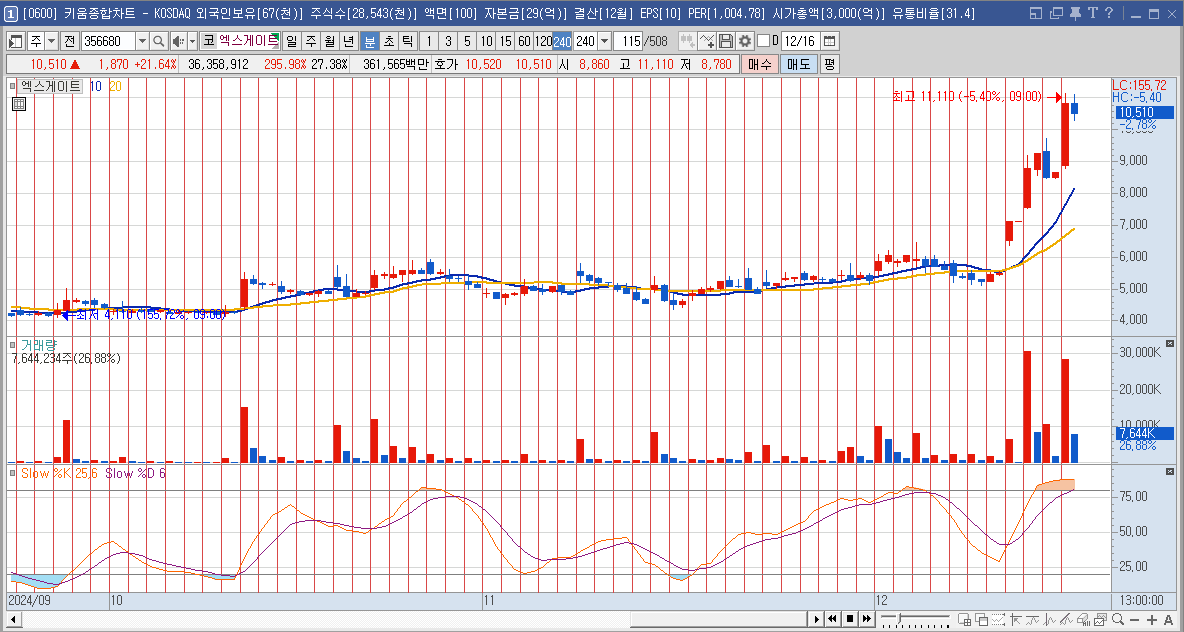This screenshot has width=1184, height=632.
Task: Click the 주 market type box in toolbar
Action: click(x=35, y=41)
